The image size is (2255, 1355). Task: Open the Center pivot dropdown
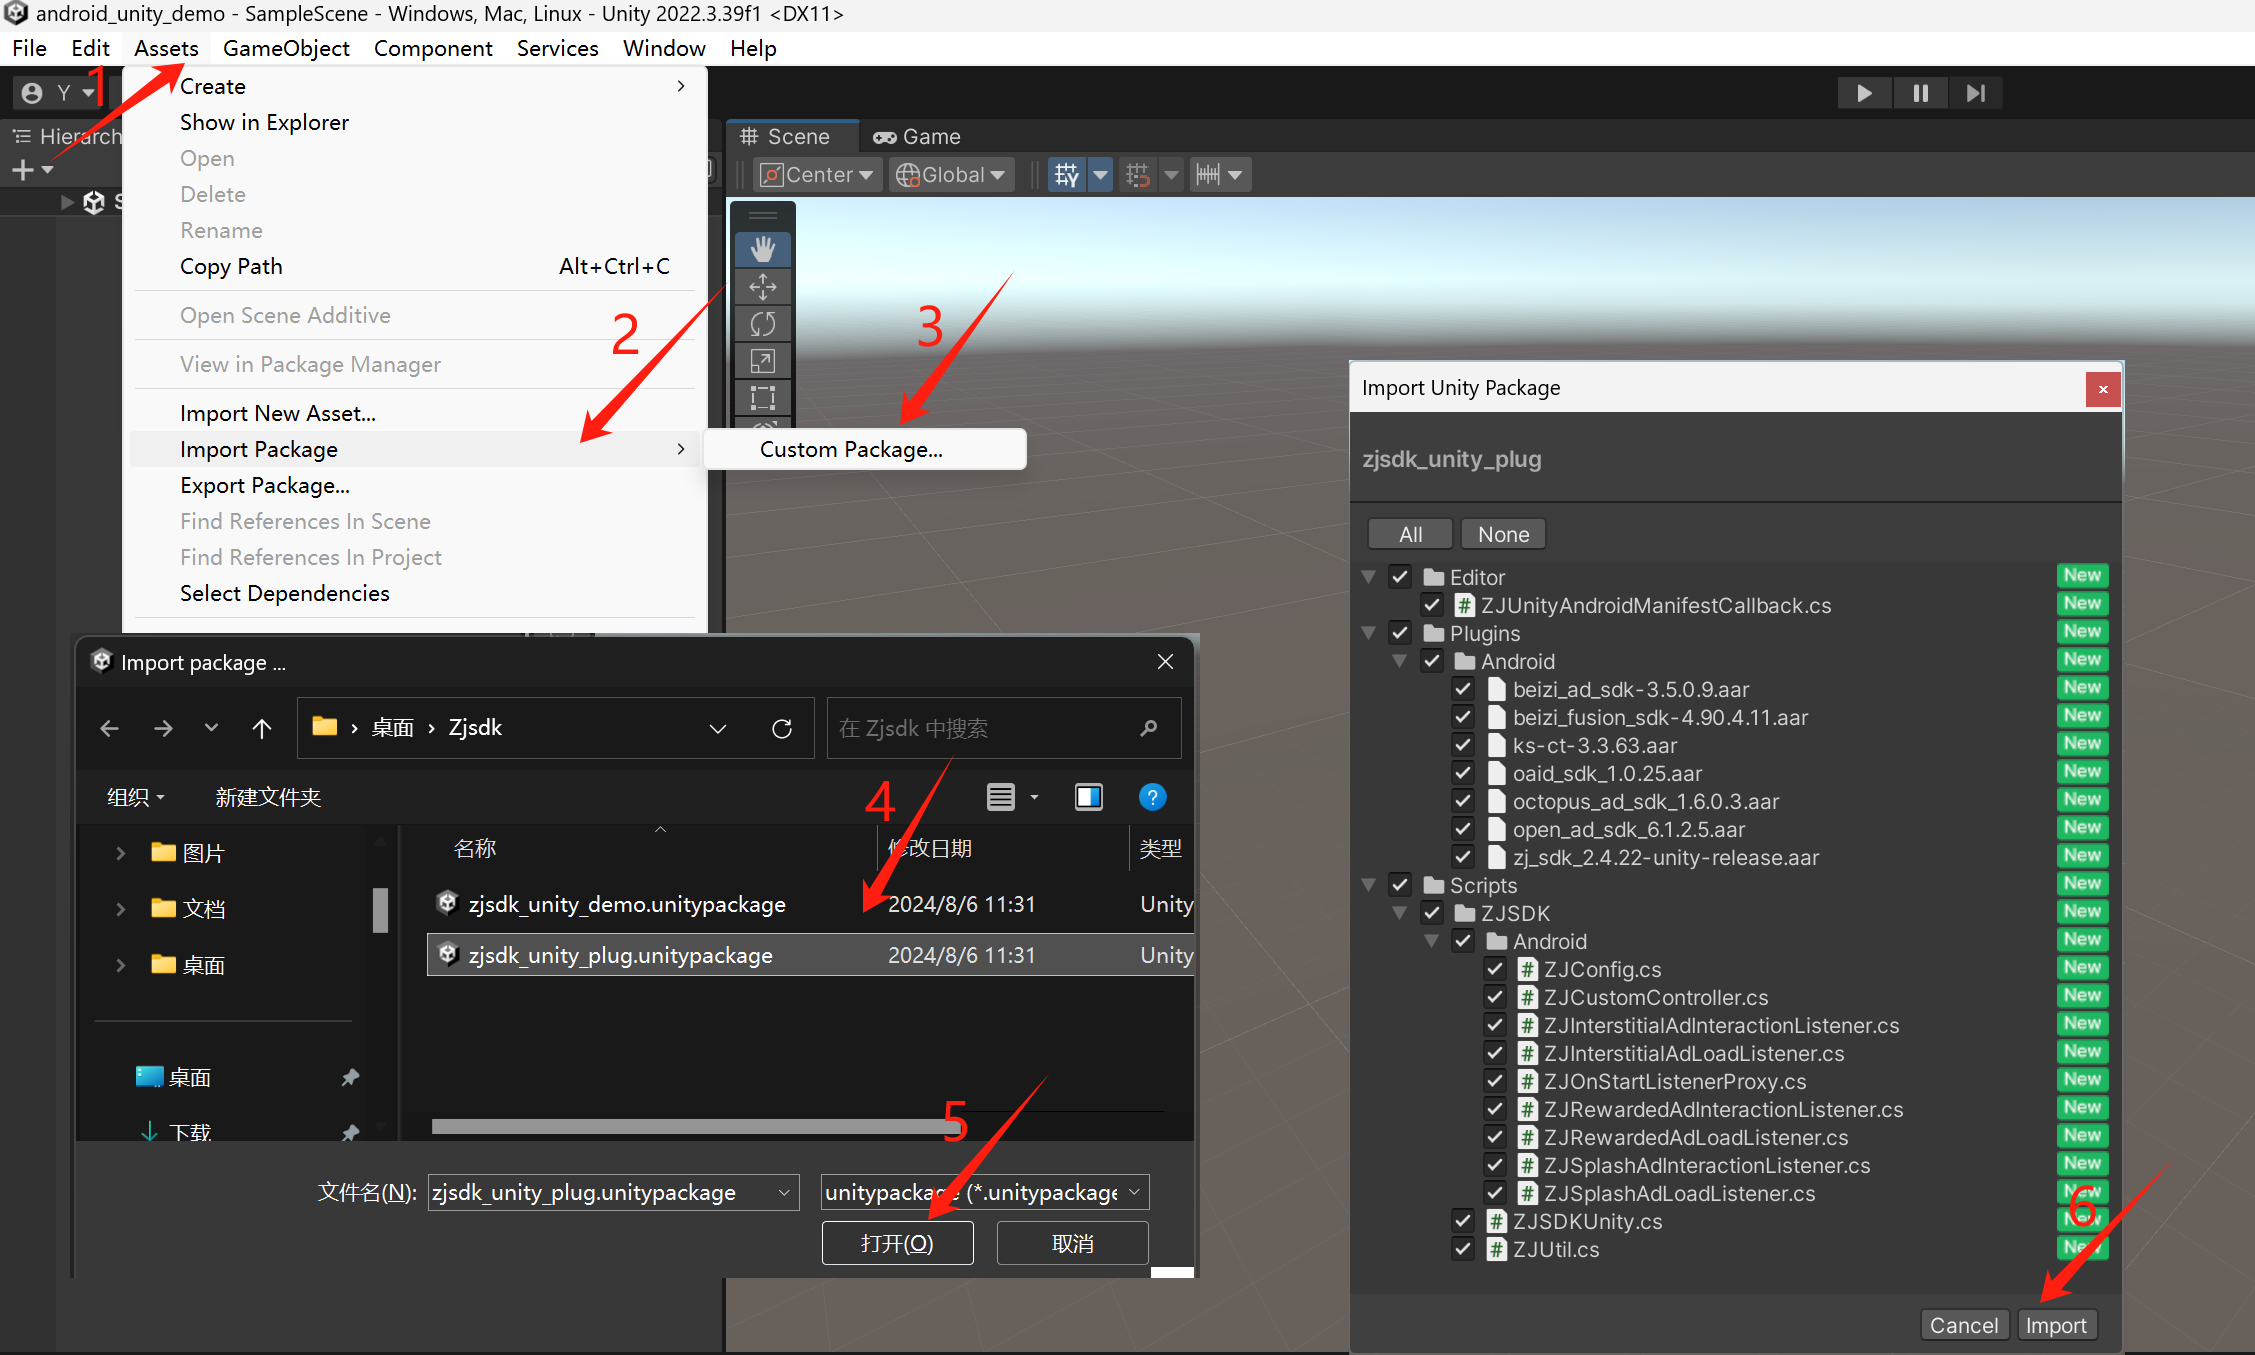pos(817,175)
